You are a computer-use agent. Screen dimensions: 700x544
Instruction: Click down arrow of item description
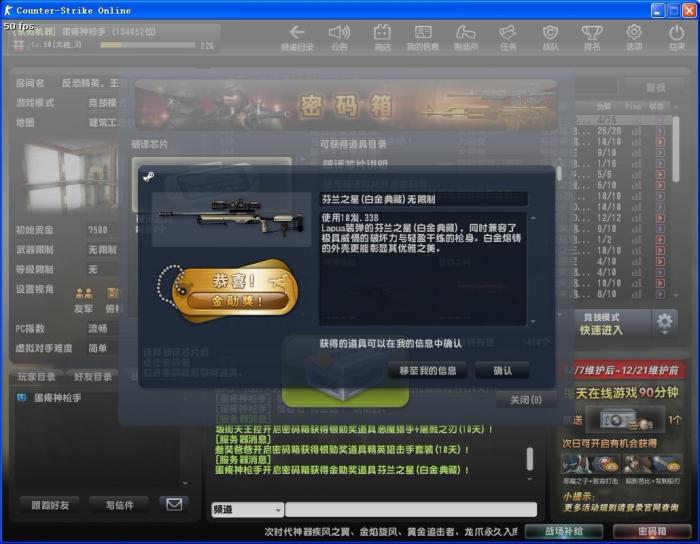[x=533, y=321]
